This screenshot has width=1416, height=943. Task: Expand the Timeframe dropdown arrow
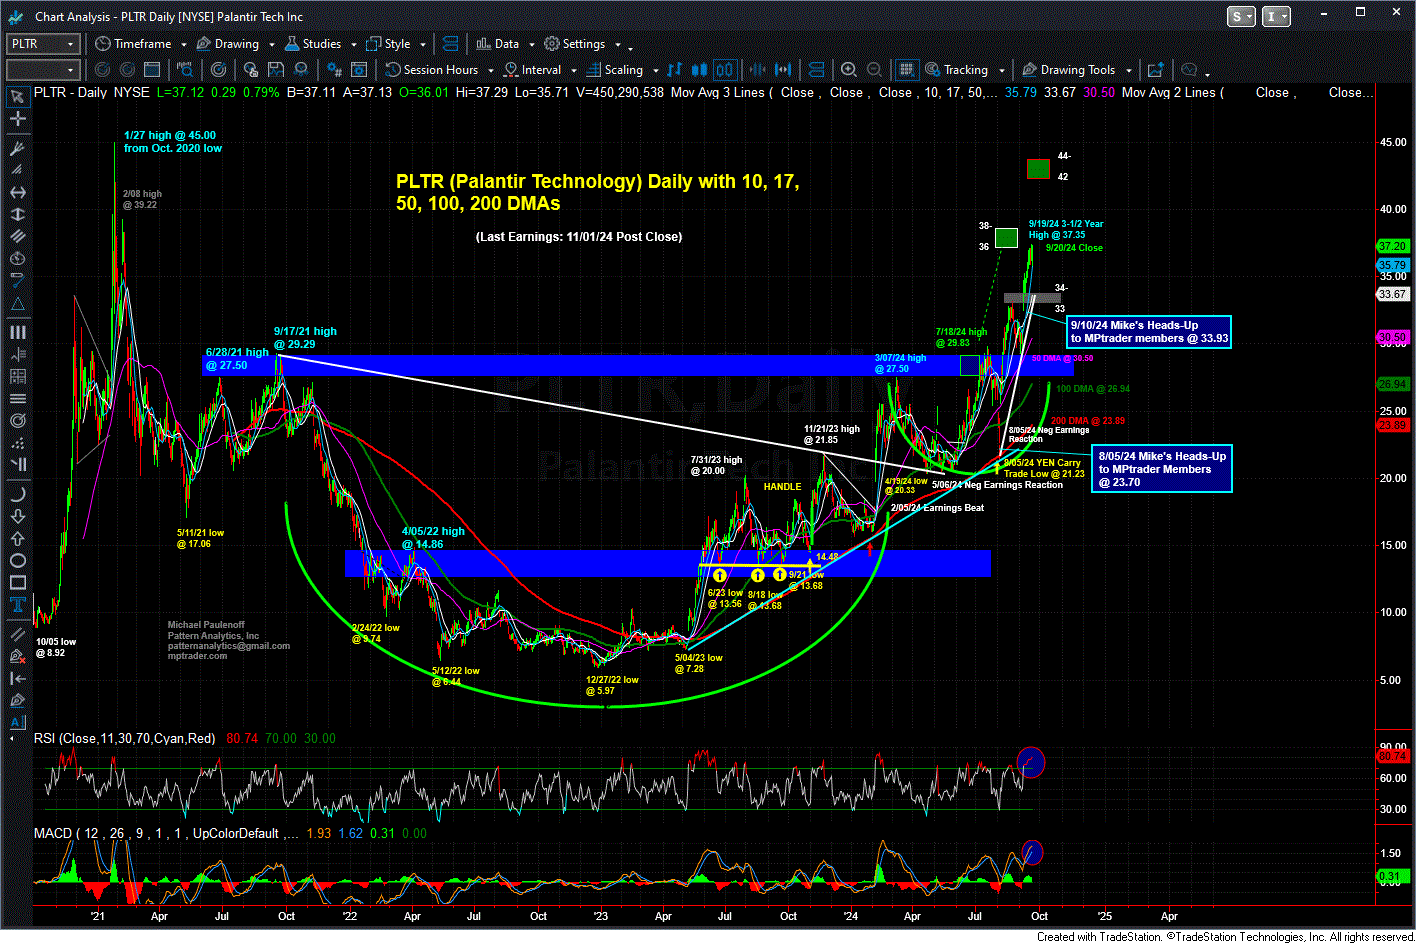pyautogui.click(x=184, y=45)
